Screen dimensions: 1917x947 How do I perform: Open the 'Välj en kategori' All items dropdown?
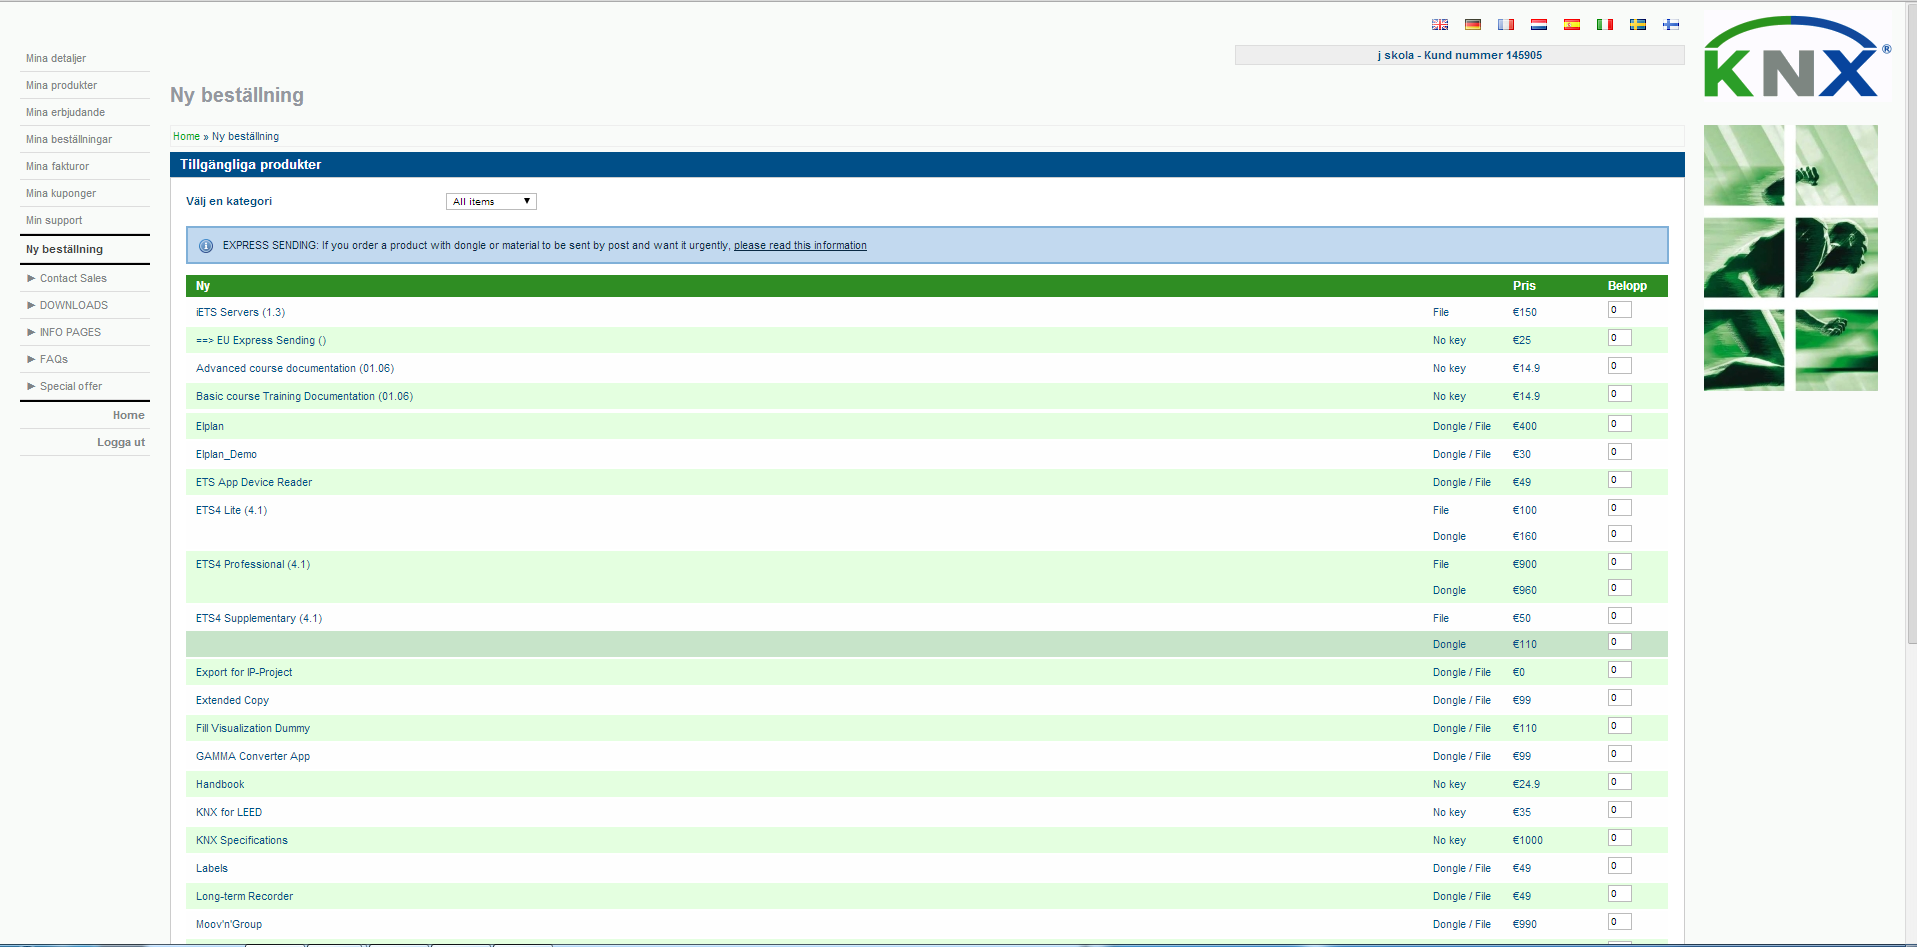coord(491,202)
